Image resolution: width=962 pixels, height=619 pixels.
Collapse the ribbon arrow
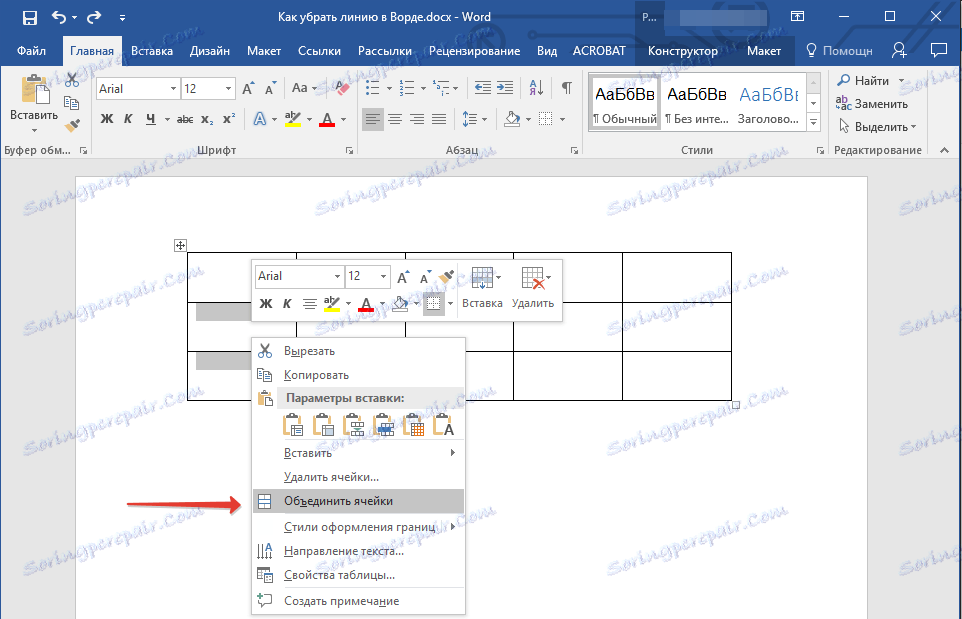click(x=944, y=150)
